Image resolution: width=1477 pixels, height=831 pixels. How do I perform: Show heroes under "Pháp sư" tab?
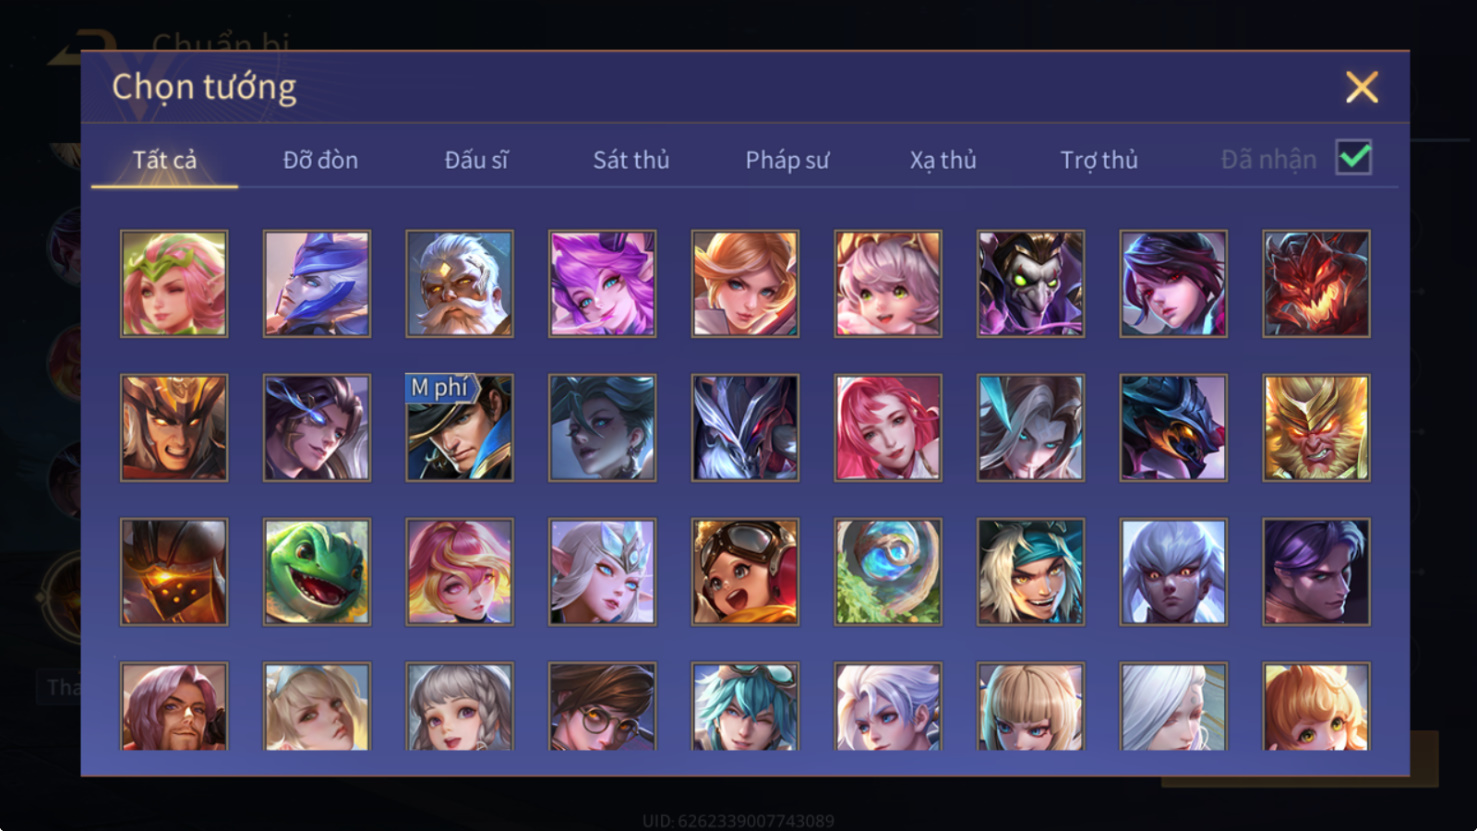pos(787,160)
